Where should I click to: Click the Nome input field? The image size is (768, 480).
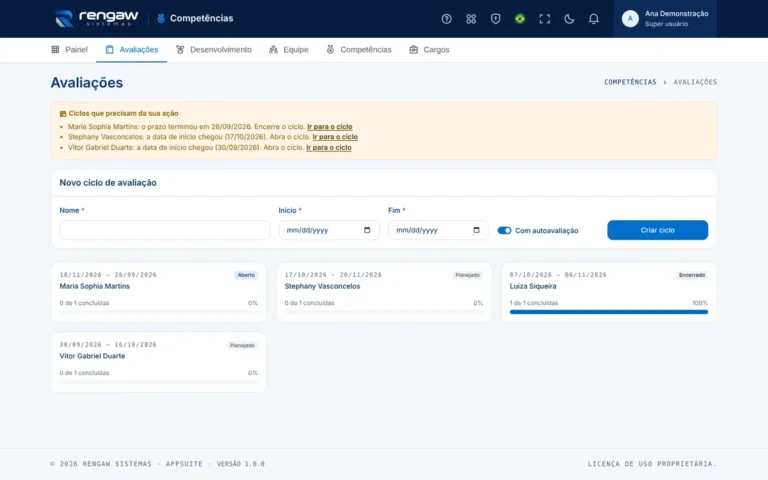[165, 230]
